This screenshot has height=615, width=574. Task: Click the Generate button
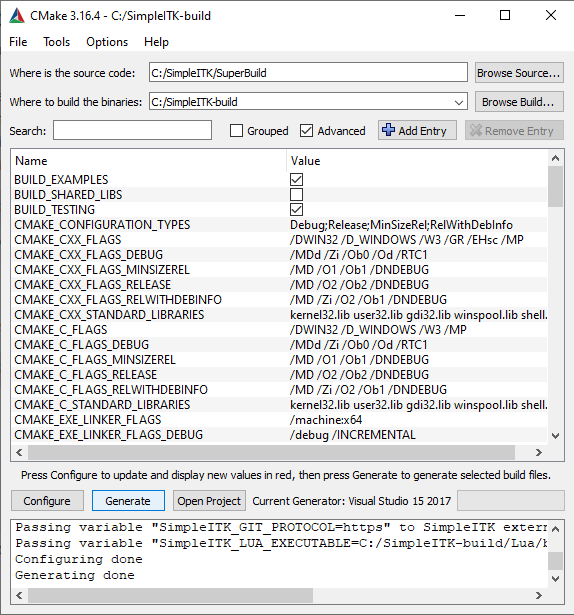(128, 501)
